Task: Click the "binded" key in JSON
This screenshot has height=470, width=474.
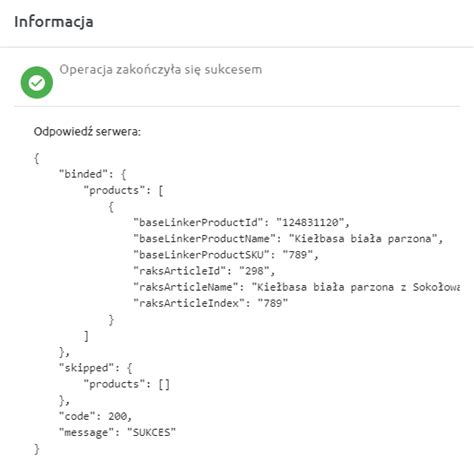Action: coord(85,174)
